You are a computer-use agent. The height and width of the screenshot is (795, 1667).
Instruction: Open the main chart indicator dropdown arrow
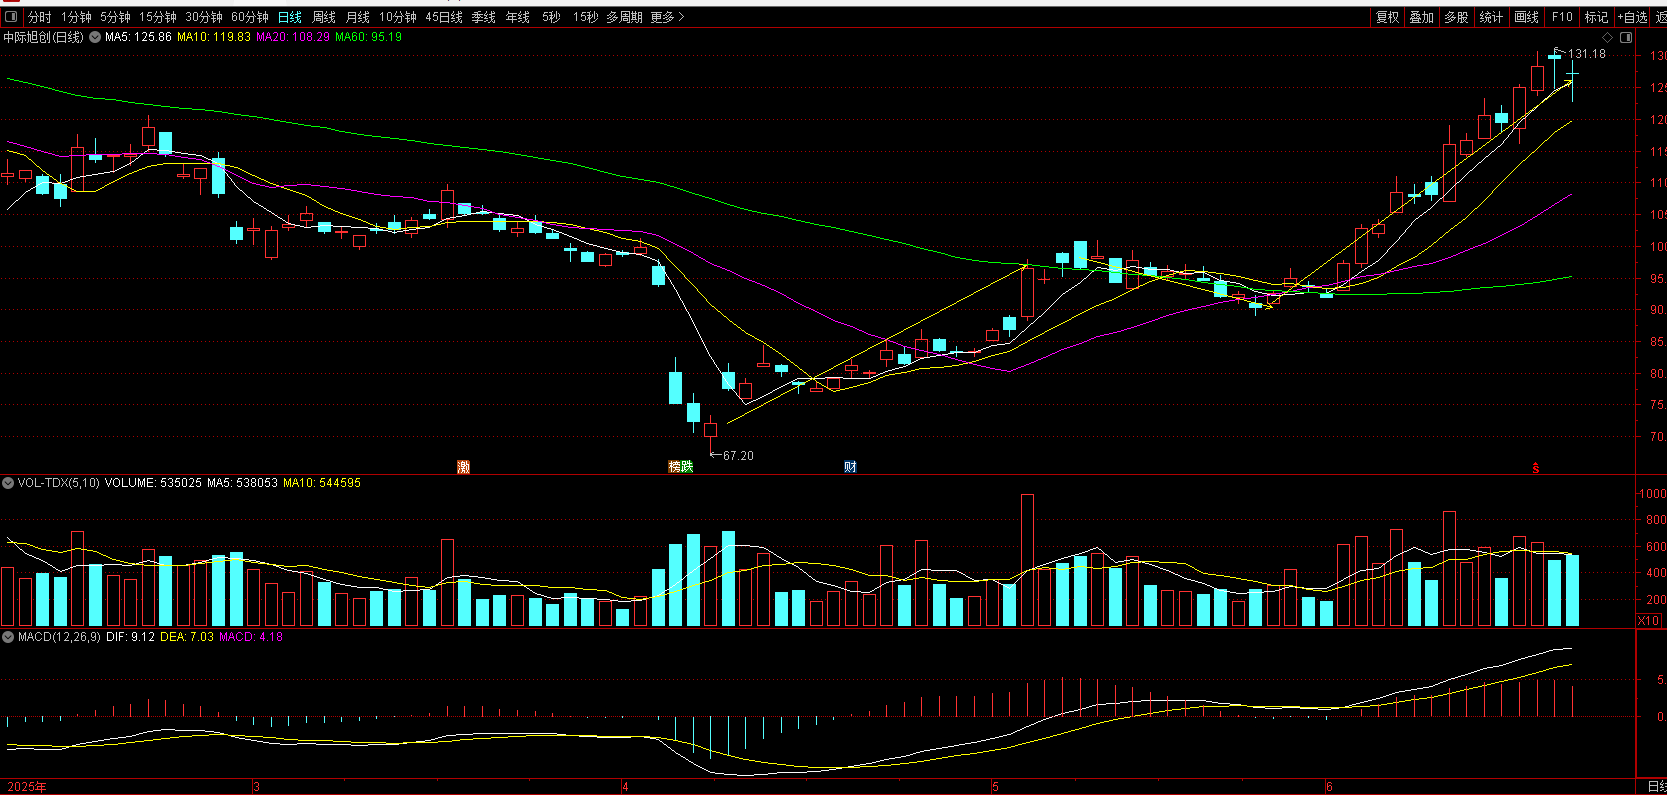95,37
